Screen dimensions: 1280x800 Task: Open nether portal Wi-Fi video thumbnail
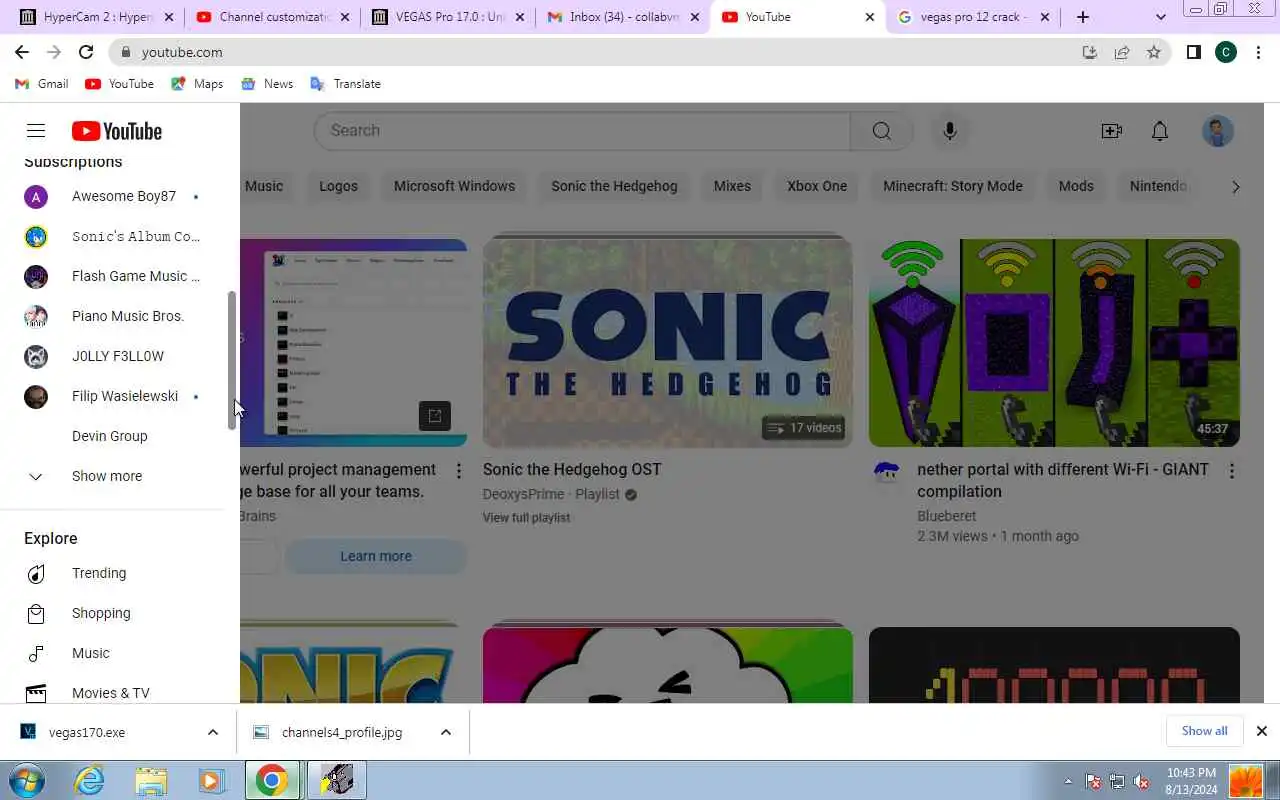pyautogui.click(x=1054, y=343)
